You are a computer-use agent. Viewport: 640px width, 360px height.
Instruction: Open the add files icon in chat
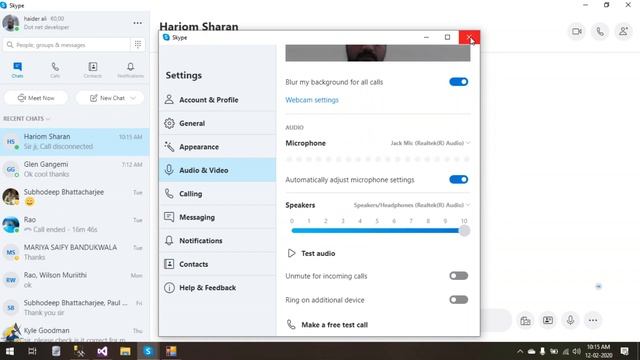pyautogui.click(x=525, y=320)
